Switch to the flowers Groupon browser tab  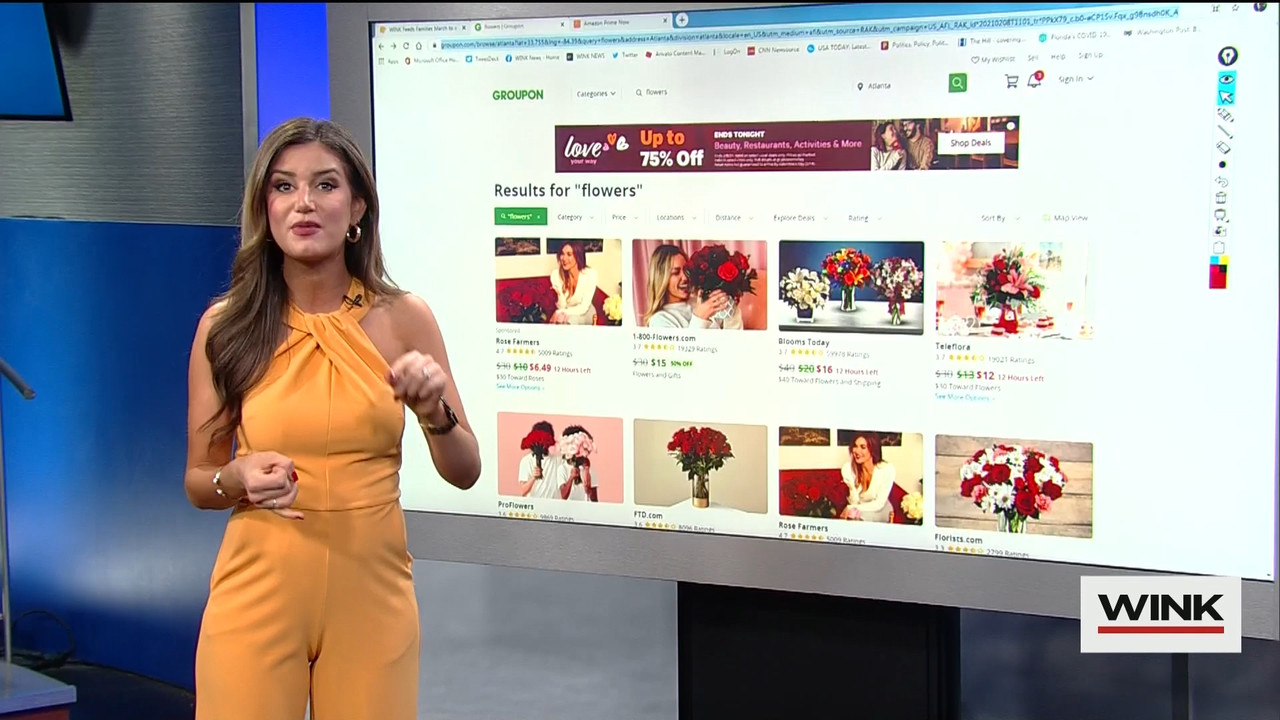tap(518, 26)
